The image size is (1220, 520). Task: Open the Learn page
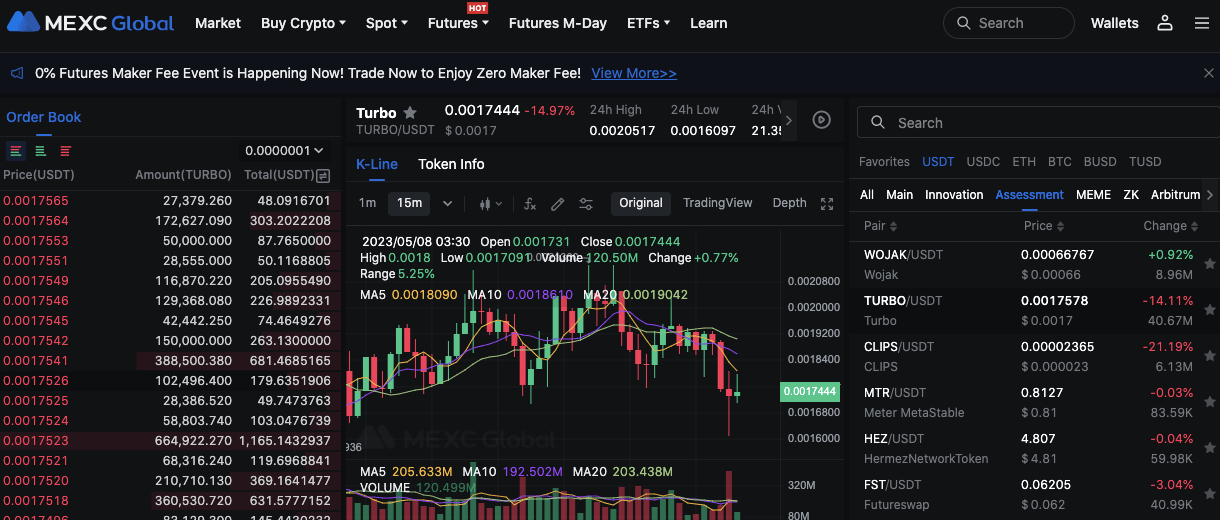pos(709,23)
